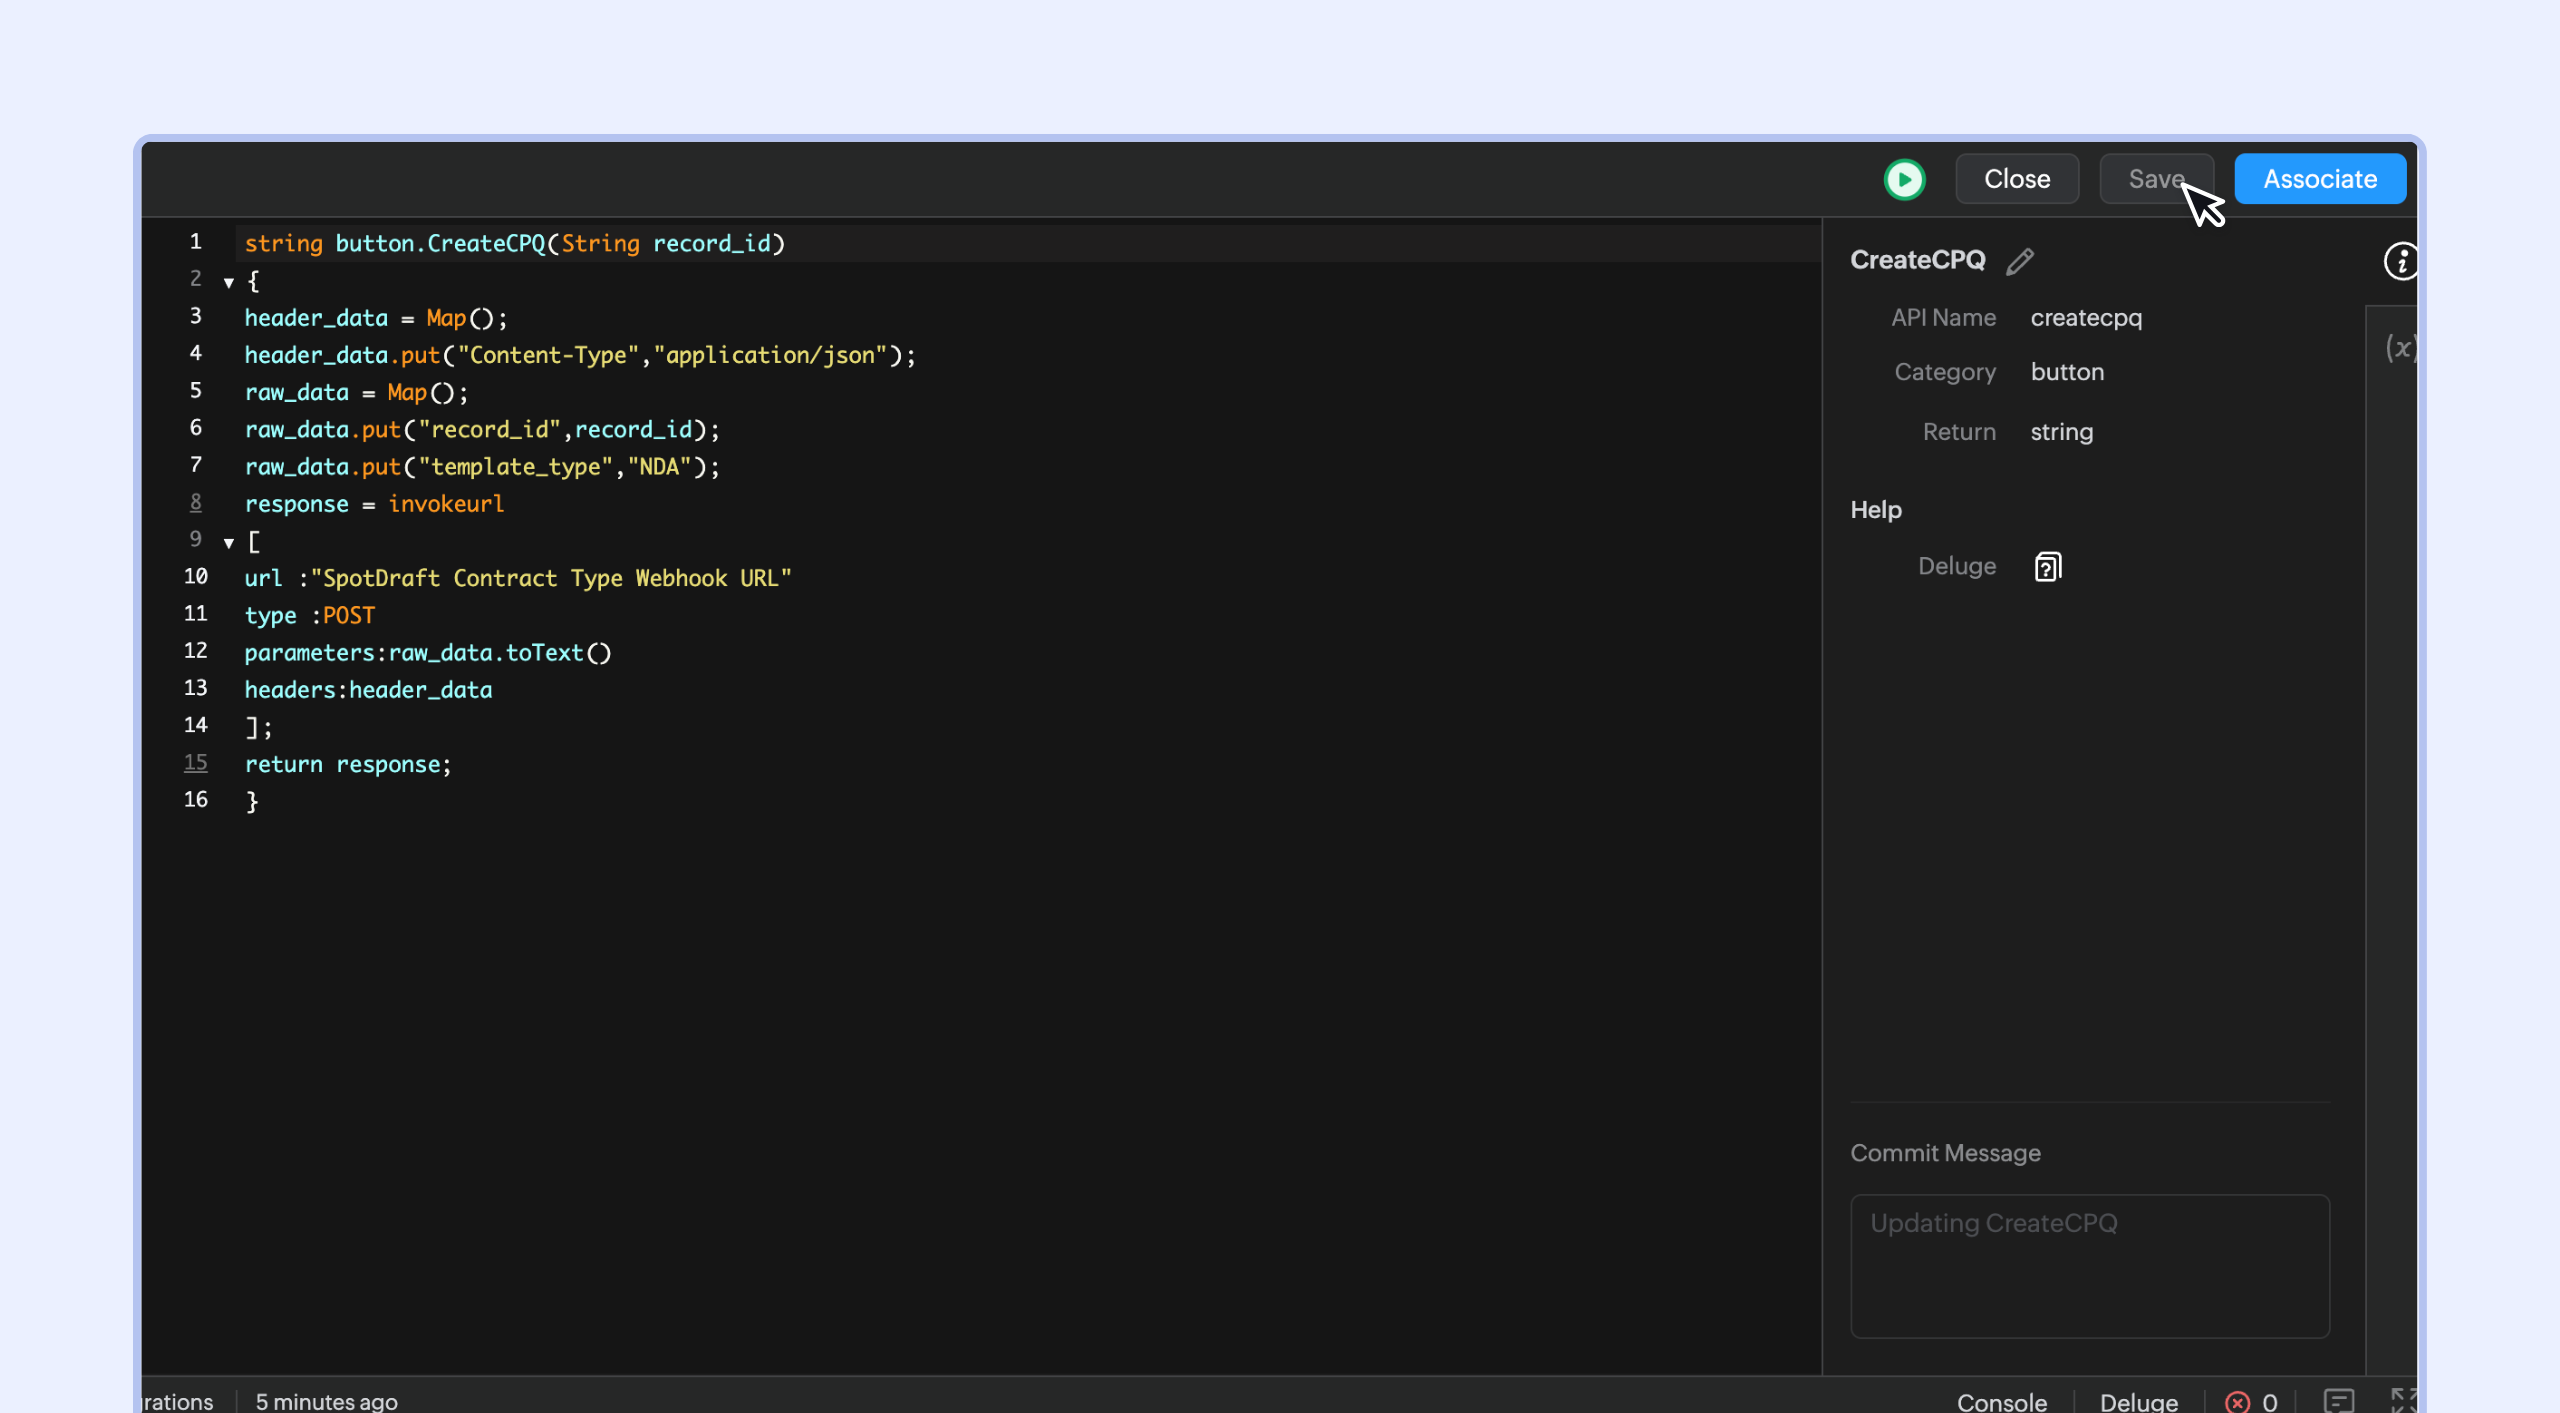
Task: Edit the CreateCPQ function name pencil icon
Action: coord(2020,261)
